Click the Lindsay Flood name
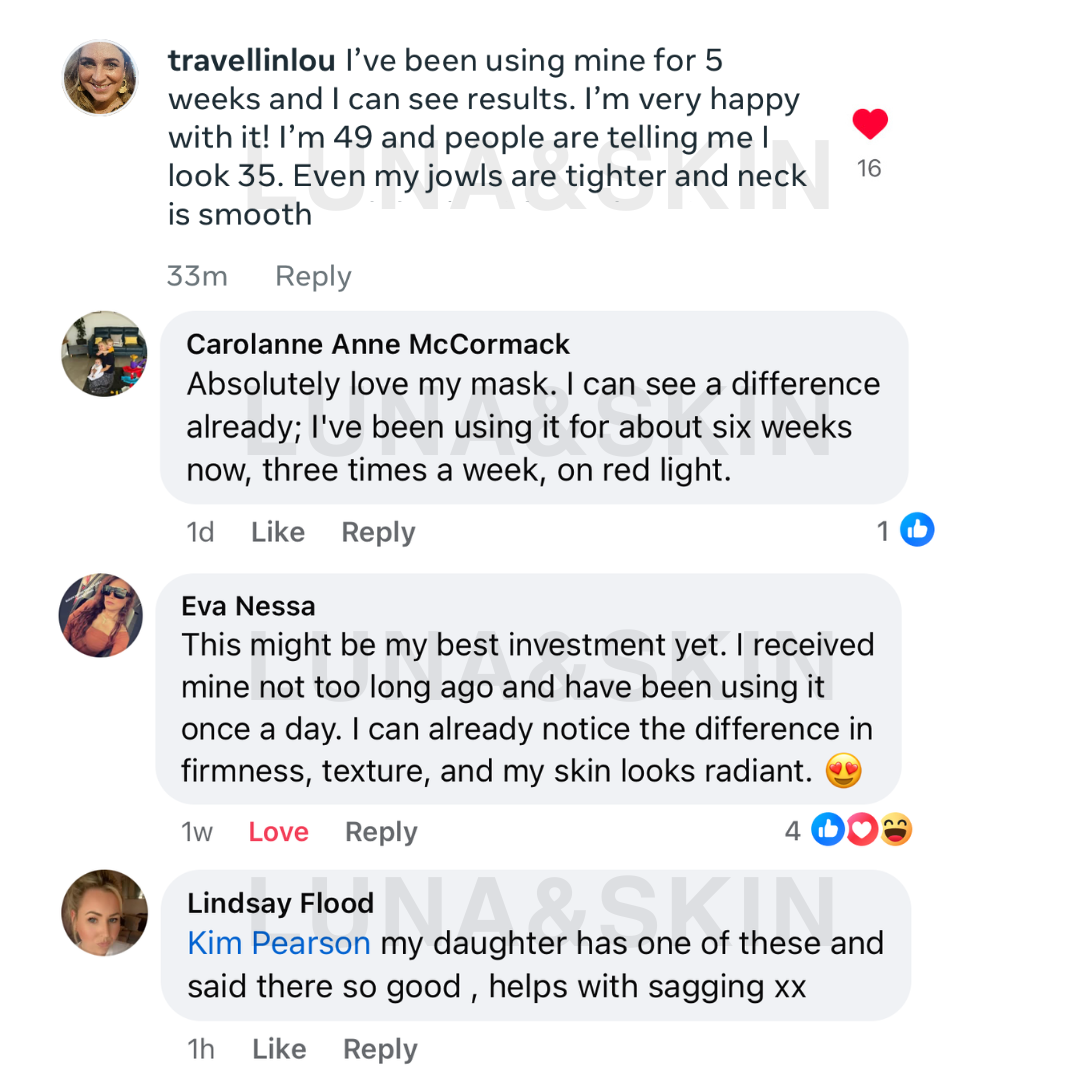 (280, 903)
